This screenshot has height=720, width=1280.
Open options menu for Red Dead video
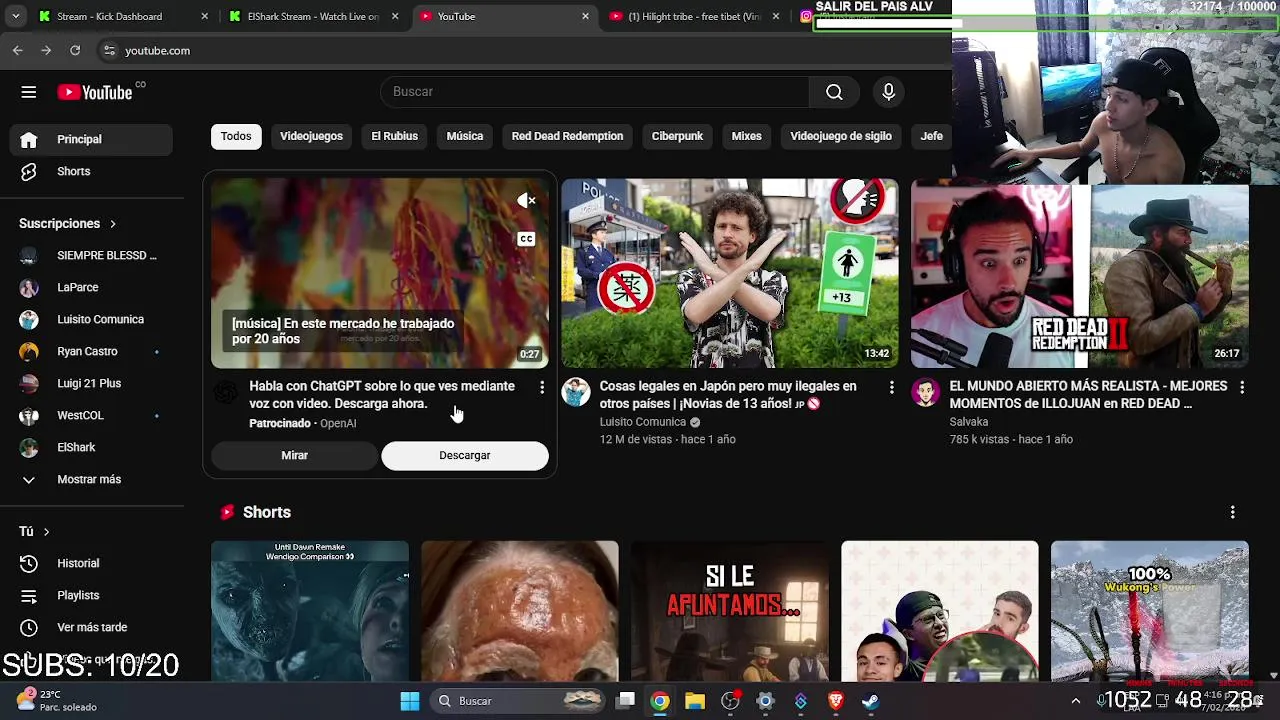(1242, 387)
